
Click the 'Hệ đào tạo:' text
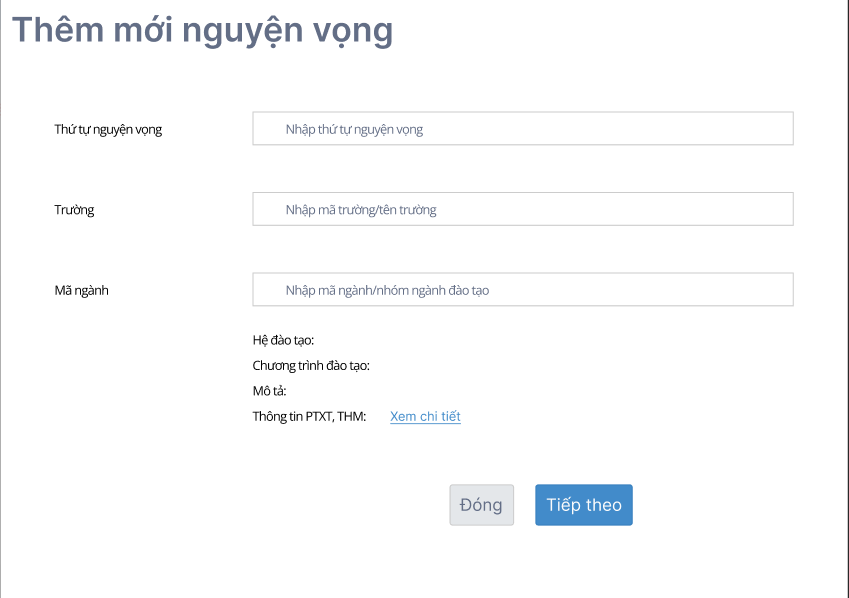coord(284,341)
